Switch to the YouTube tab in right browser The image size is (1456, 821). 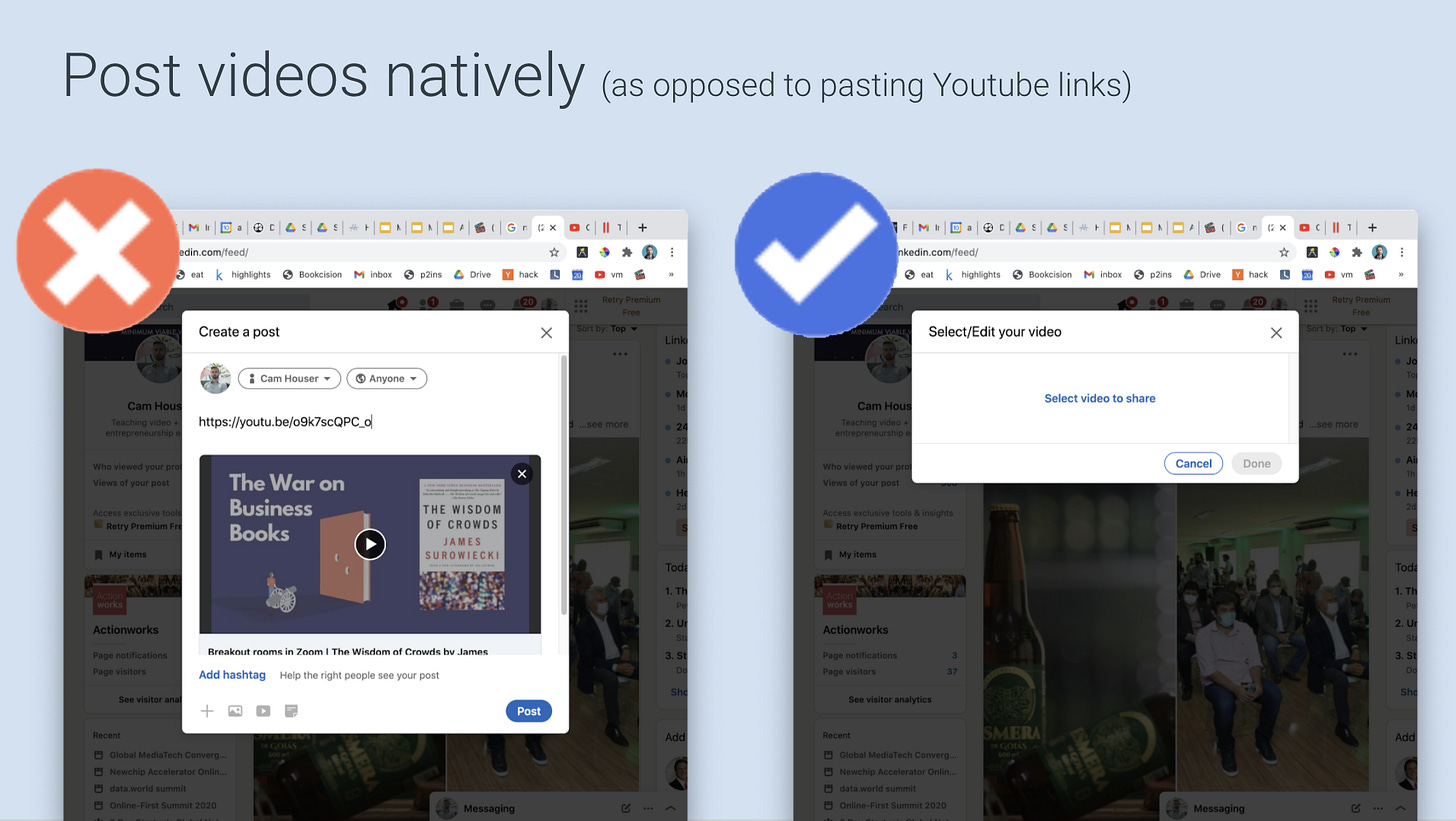(x=1310, y=228)
